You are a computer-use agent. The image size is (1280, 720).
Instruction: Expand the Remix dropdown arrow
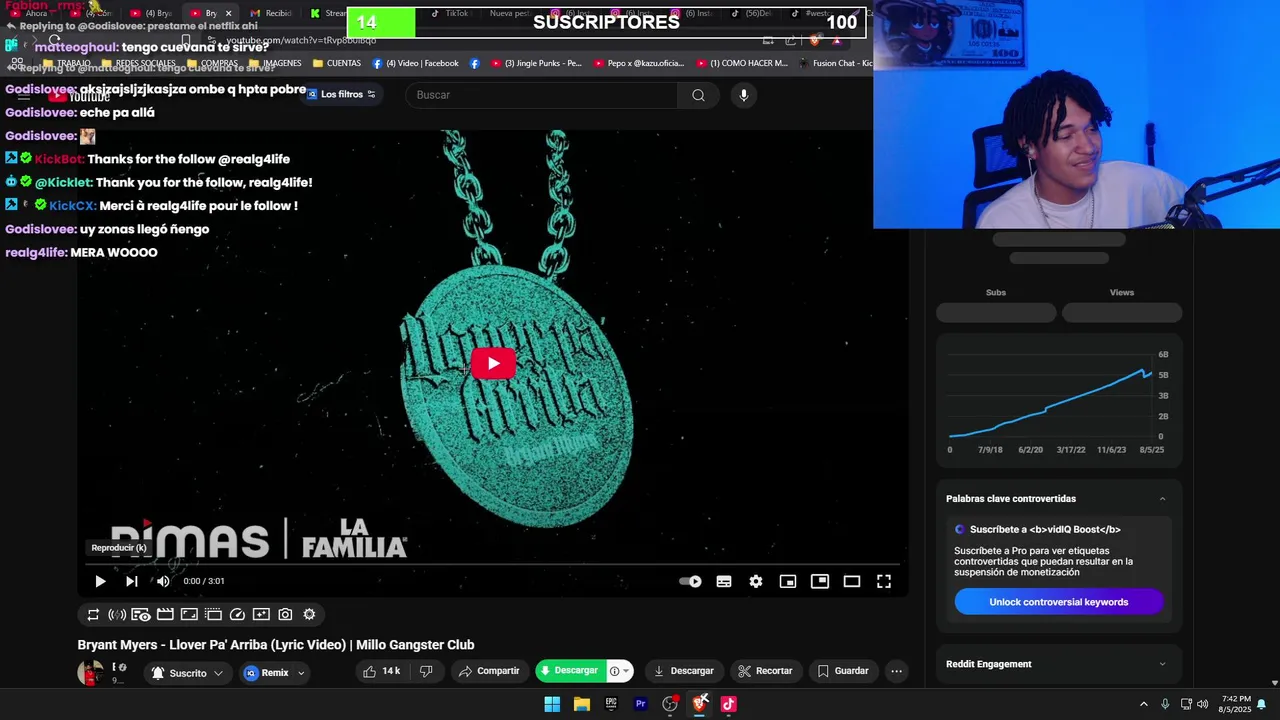click(x=301, y=673)
